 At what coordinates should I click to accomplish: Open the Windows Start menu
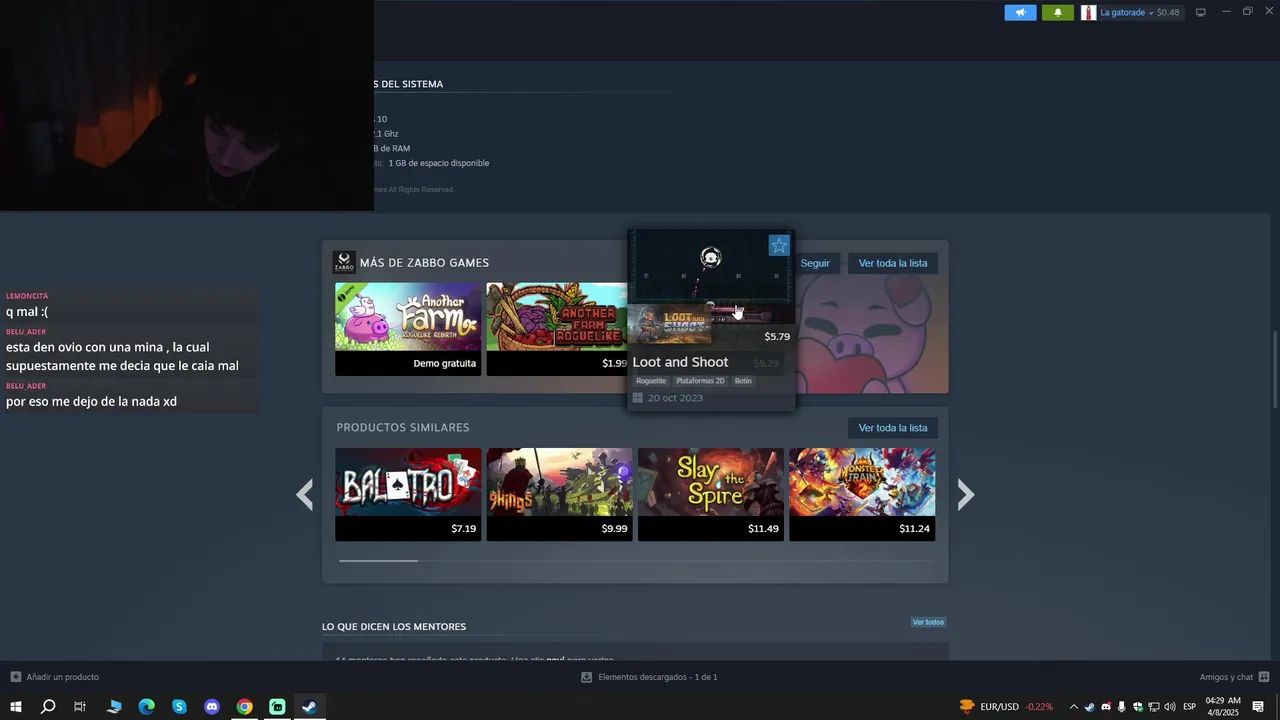pyautogui.click(x=16, y=707)
